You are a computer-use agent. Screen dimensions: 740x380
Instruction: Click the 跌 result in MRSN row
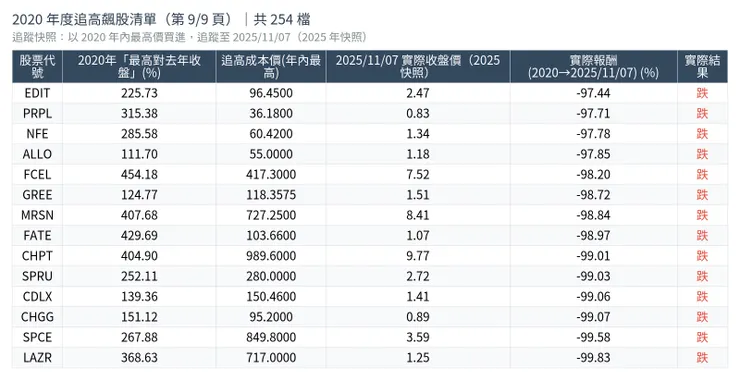coord(702,215)
